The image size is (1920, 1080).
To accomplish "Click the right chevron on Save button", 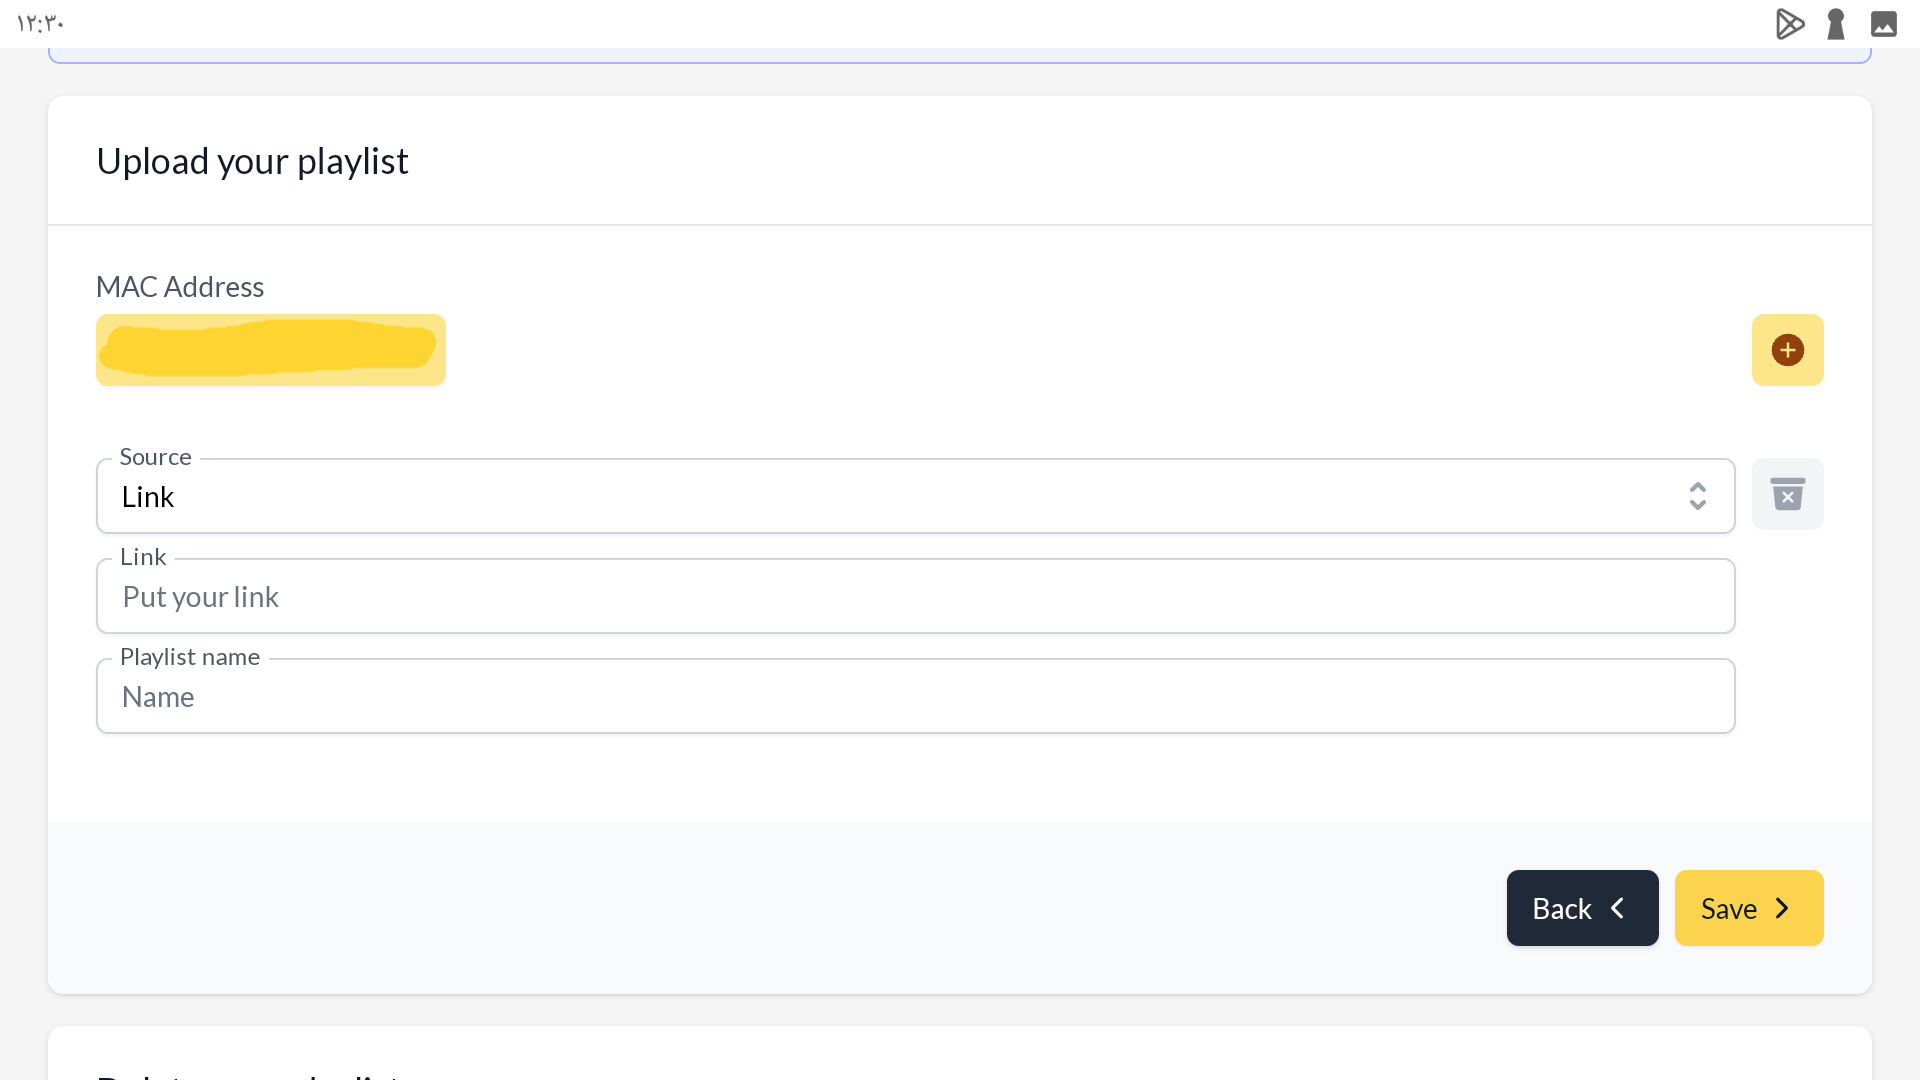I will [1782, 908].
